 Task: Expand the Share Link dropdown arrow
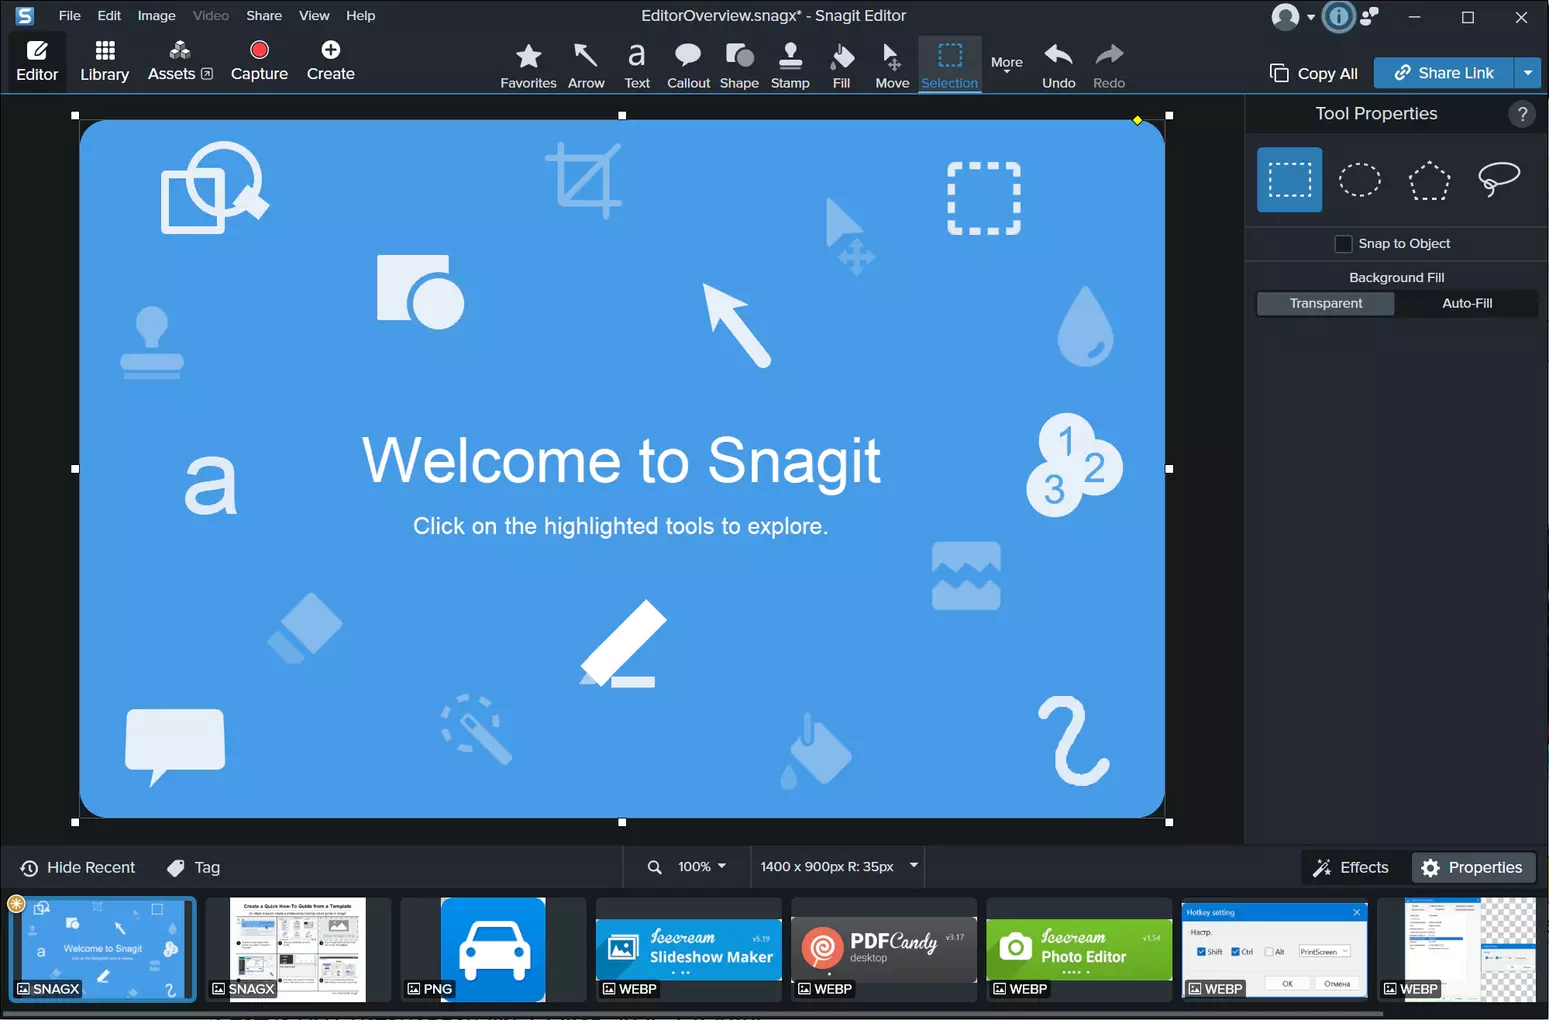coord(1527,73)
